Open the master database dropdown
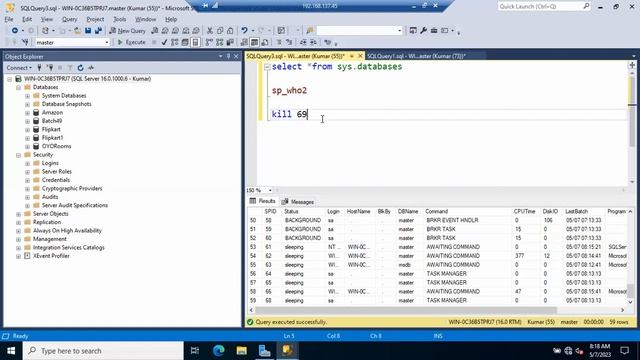Screen dimensions: 640x360 (107, 42)
